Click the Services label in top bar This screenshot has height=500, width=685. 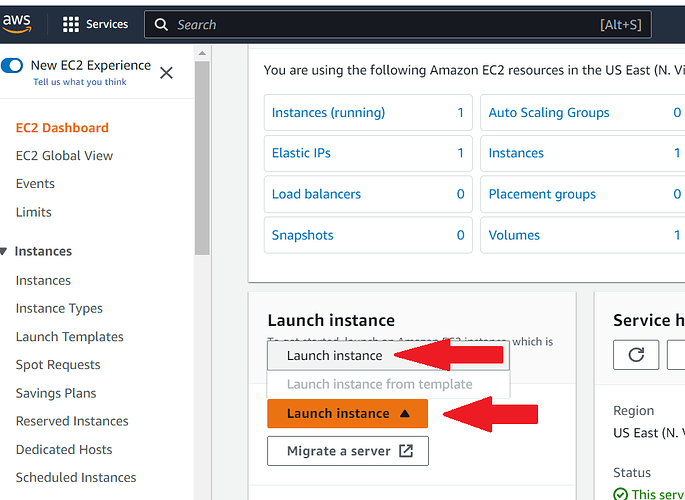107,24
